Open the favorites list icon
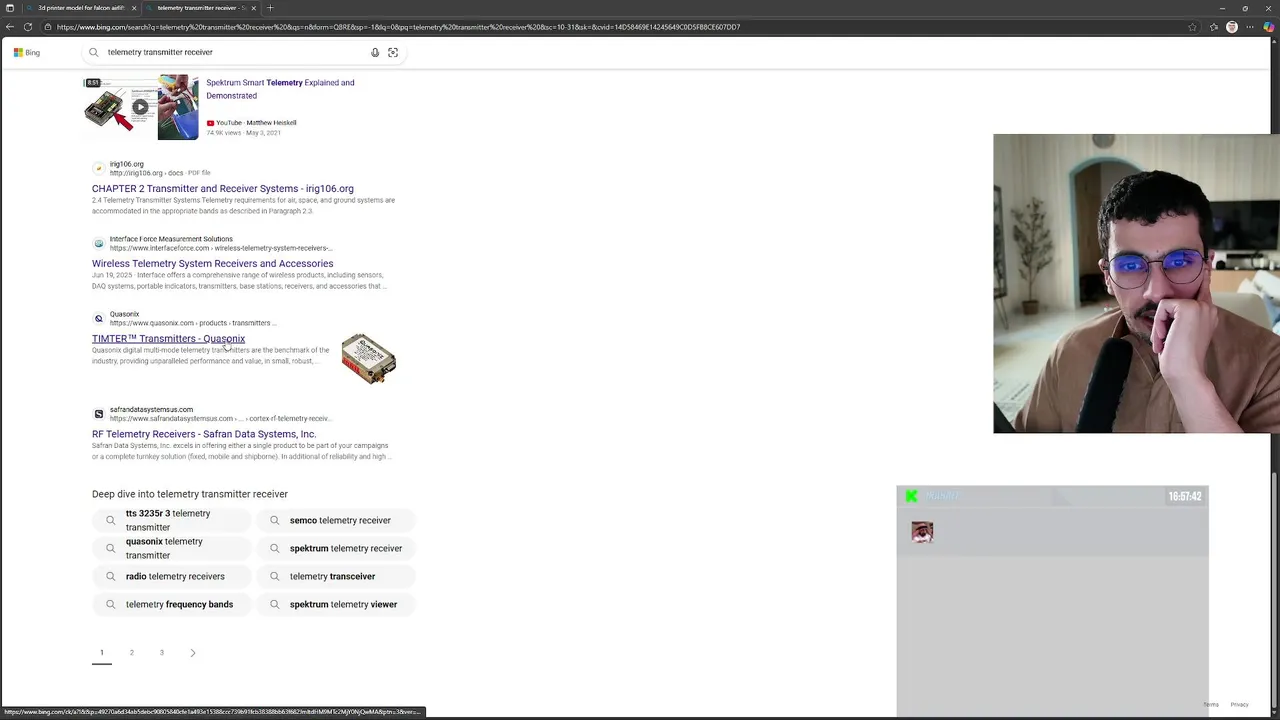 tap(1214, 27)
